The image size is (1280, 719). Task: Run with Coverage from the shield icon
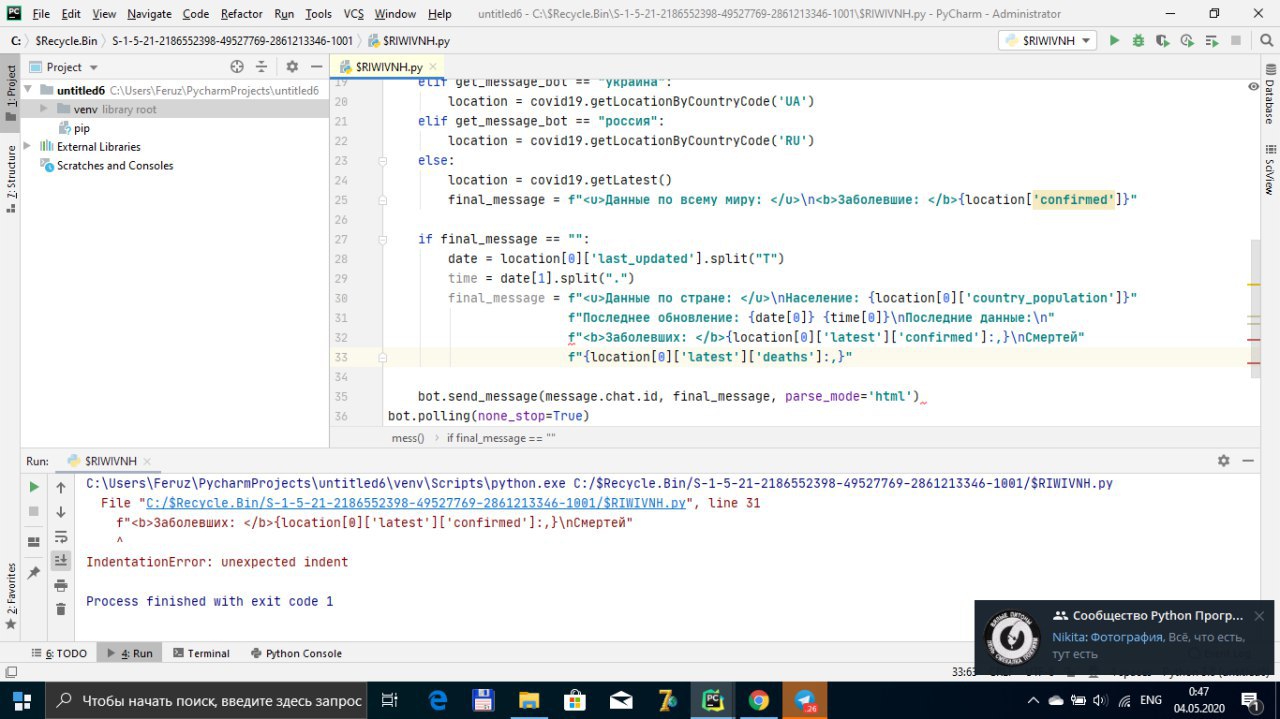[x=1162, y=41]
